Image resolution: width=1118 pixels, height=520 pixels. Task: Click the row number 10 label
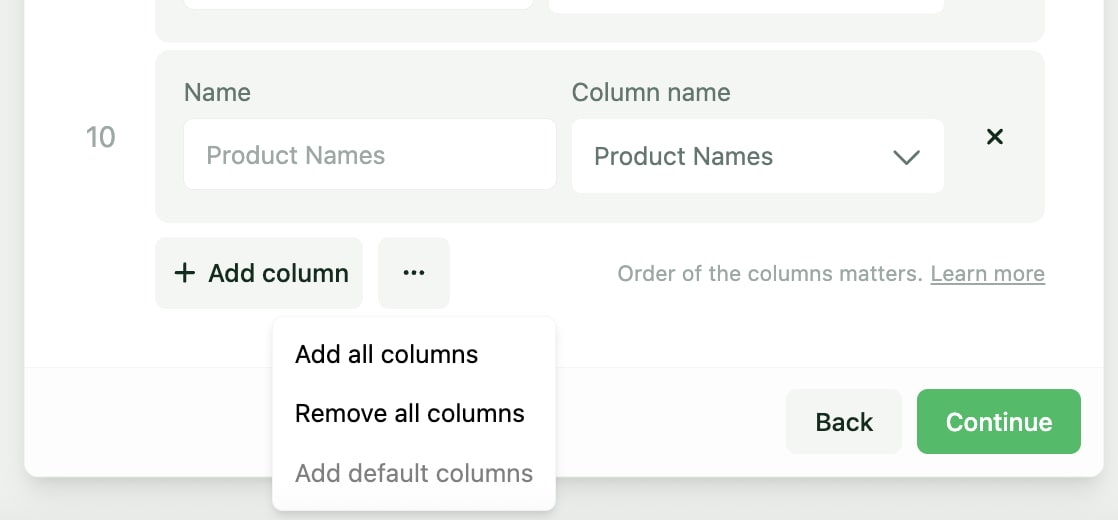point(100,137)
